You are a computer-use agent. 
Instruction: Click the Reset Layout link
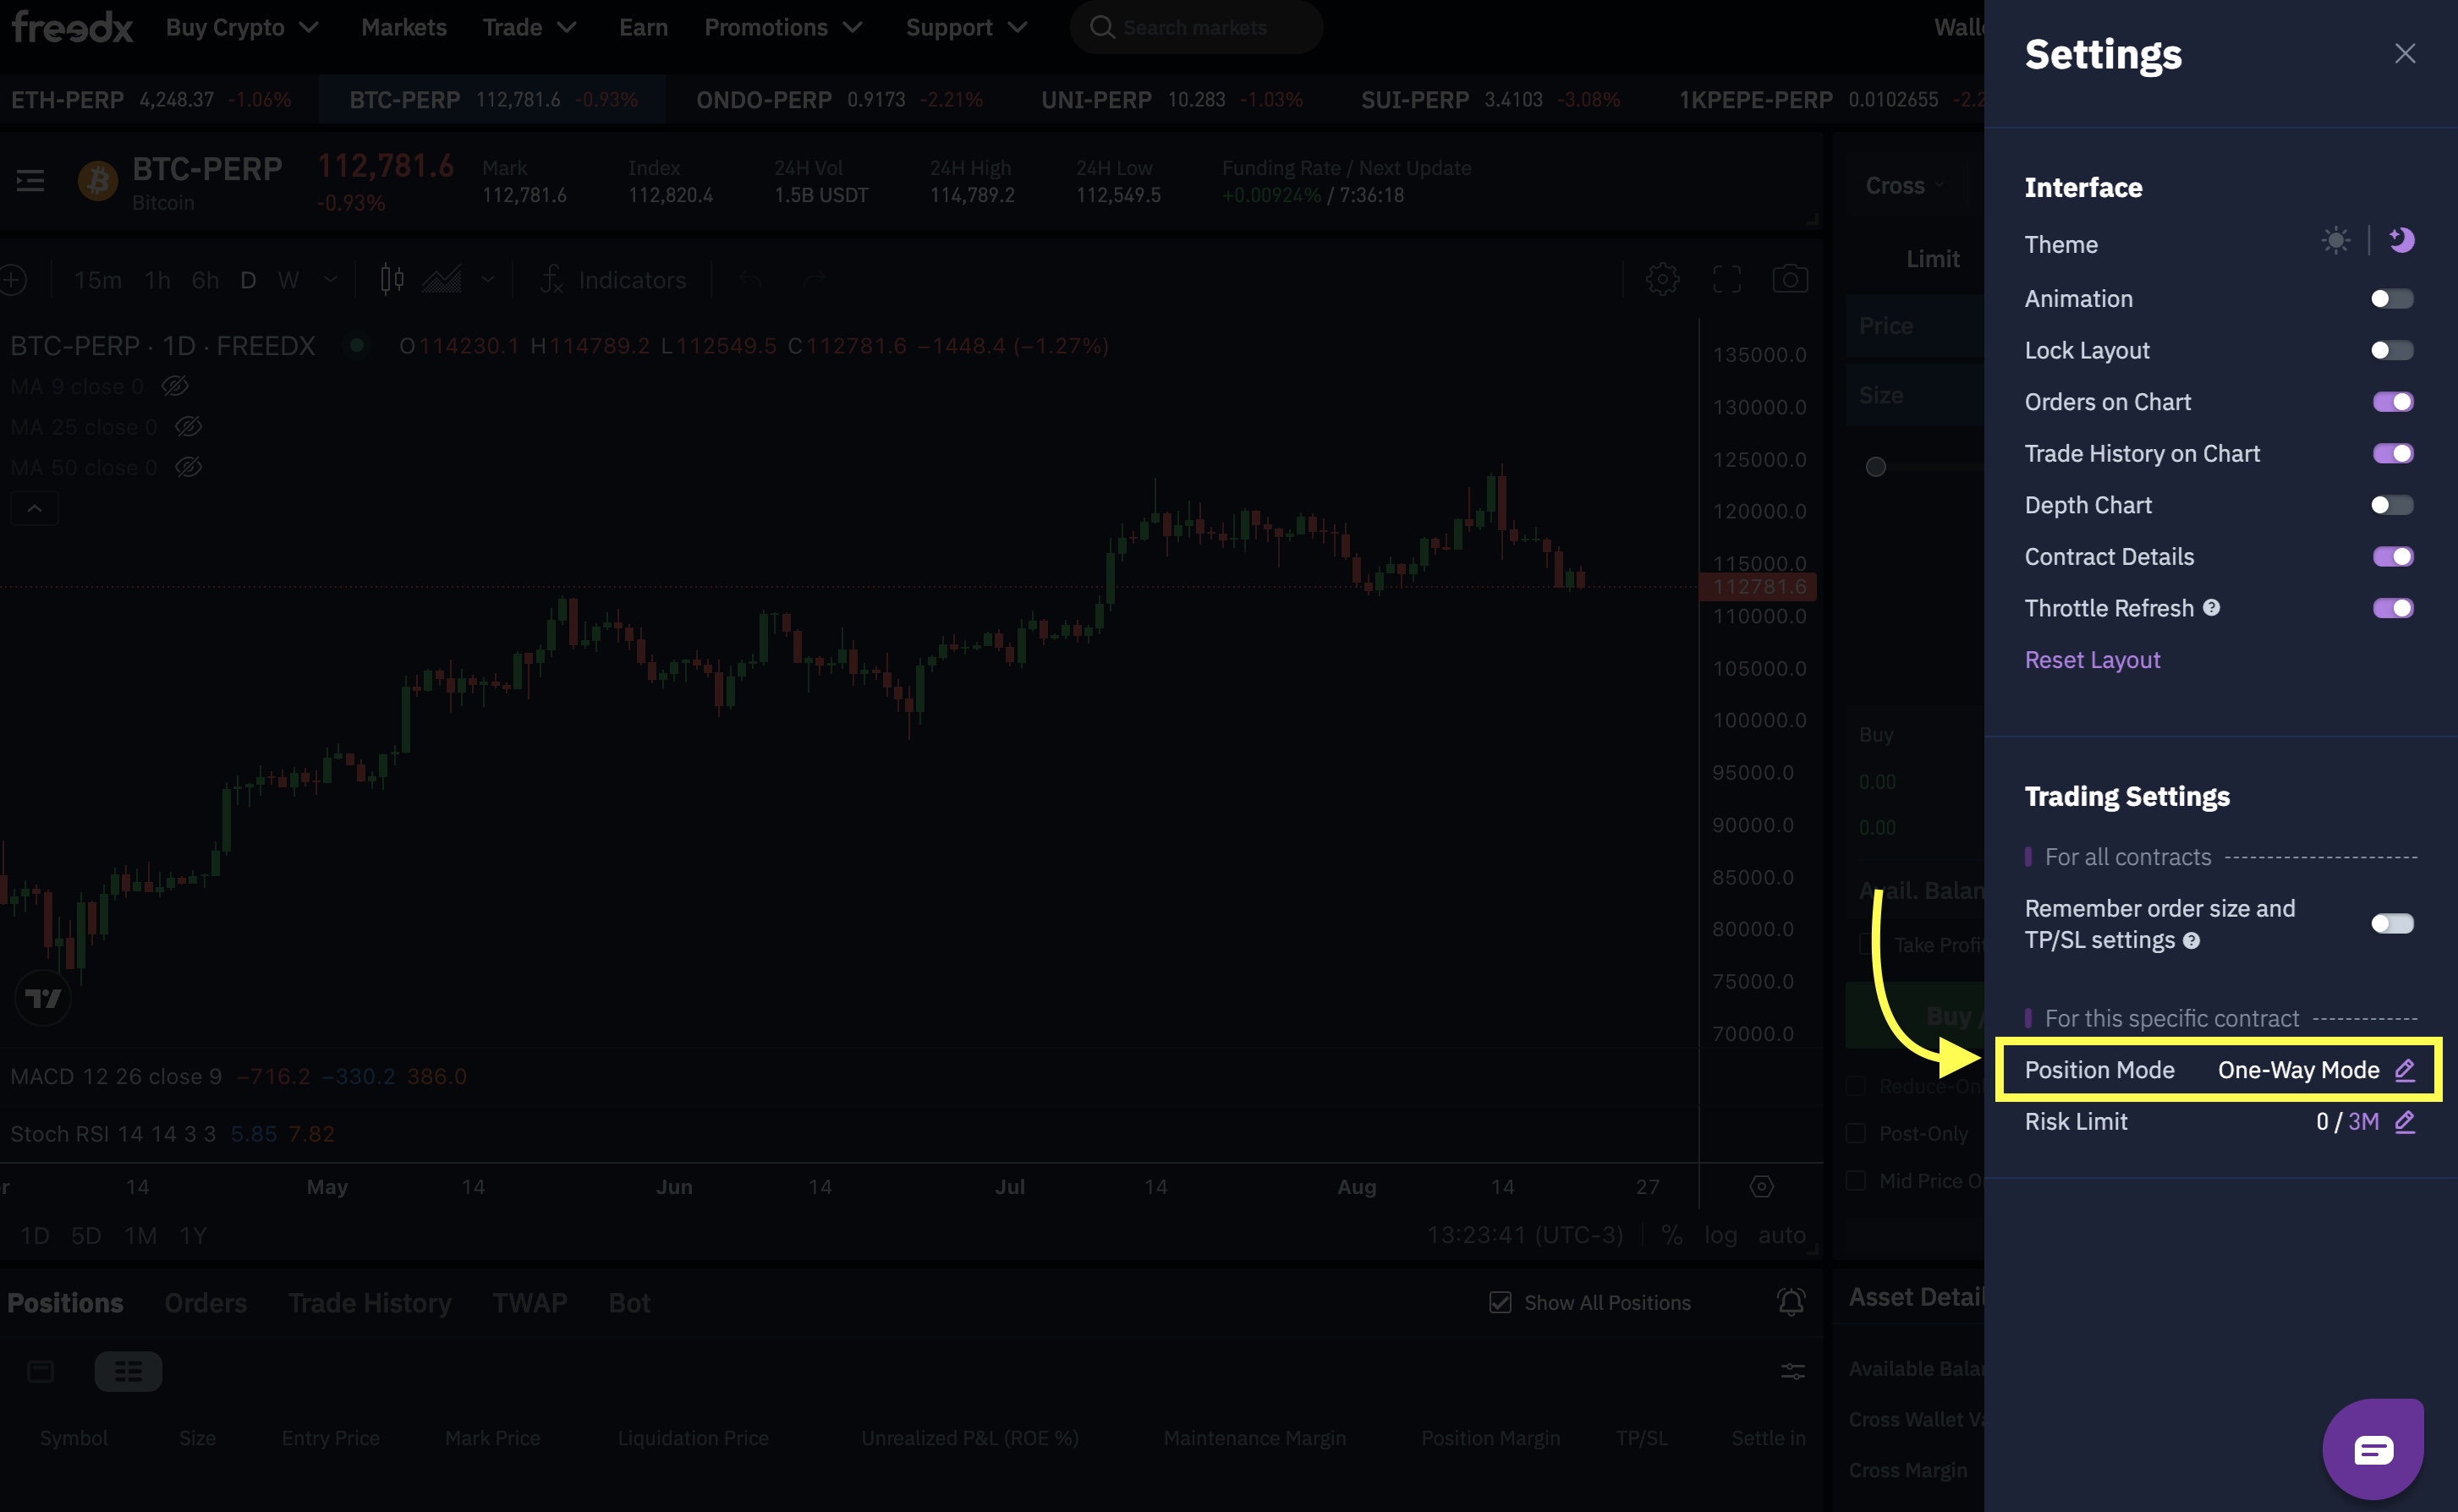coord(2092,660)
